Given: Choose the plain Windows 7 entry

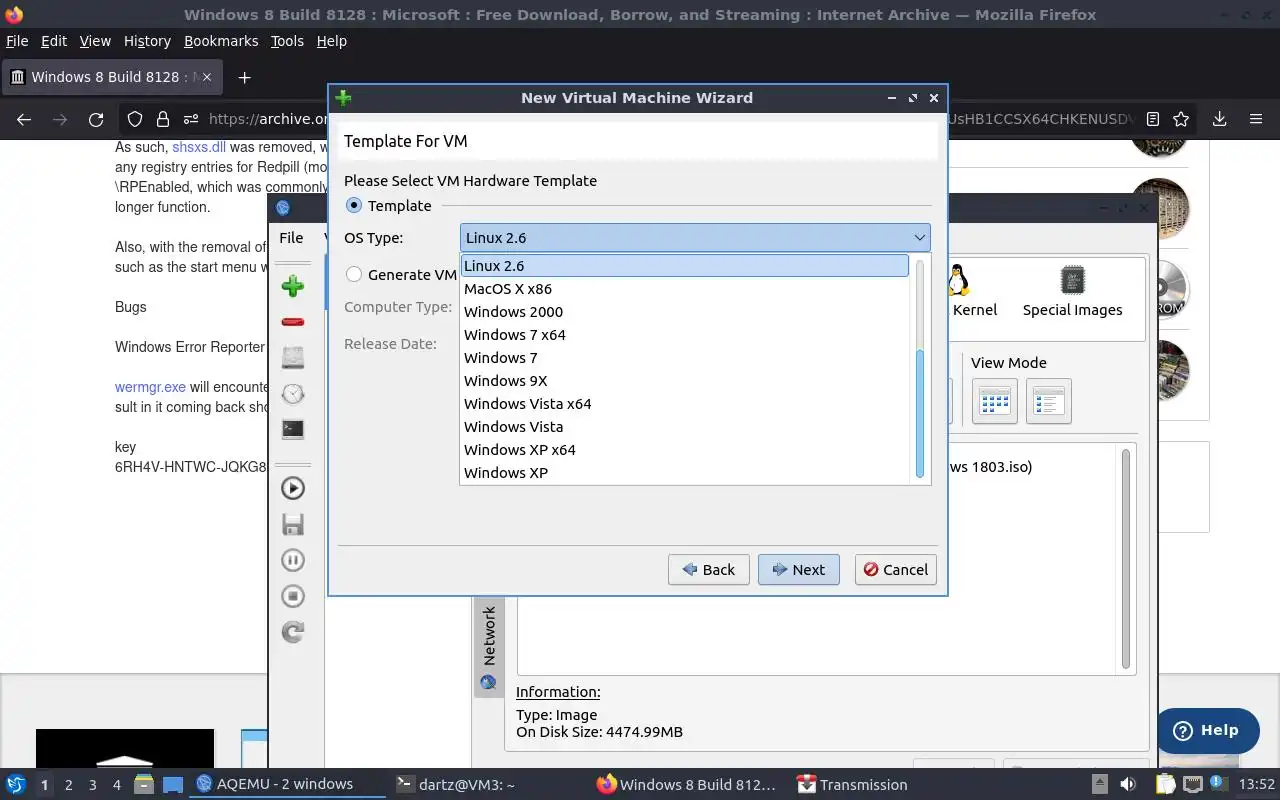Looking at the screenshot, I should (685, 358).
